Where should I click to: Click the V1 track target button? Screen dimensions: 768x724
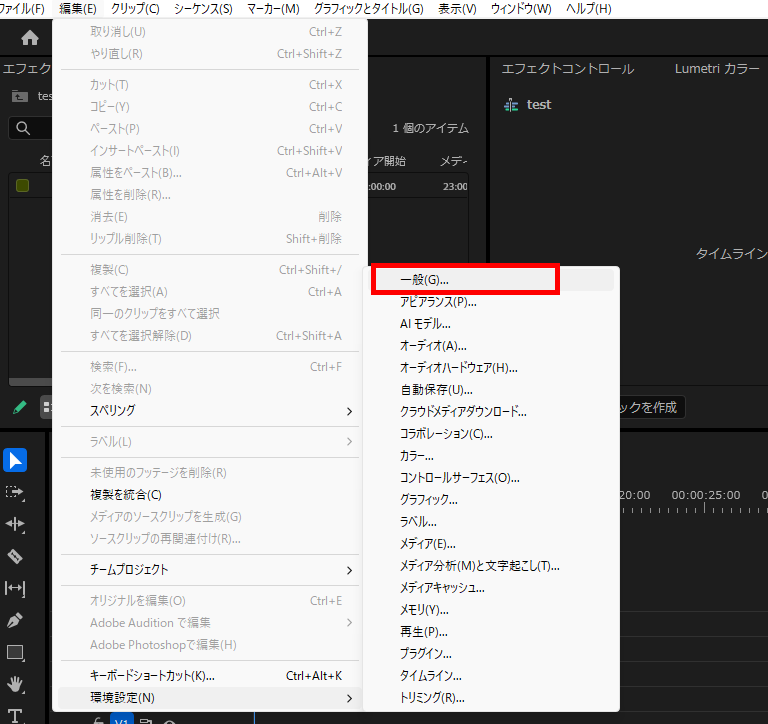click(x=122, y=720)
